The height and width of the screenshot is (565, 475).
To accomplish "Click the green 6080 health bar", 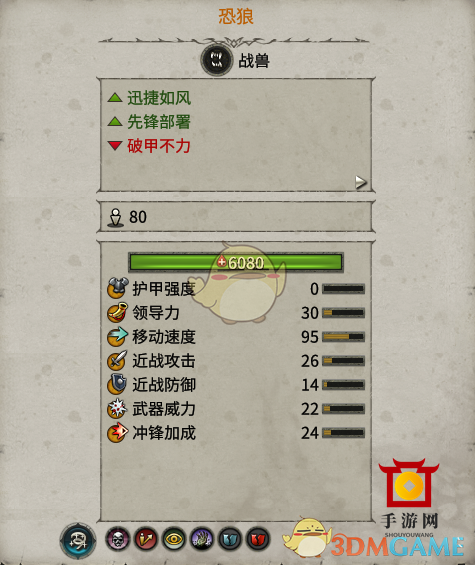I will pyautogui.click(x=236, y=262).
